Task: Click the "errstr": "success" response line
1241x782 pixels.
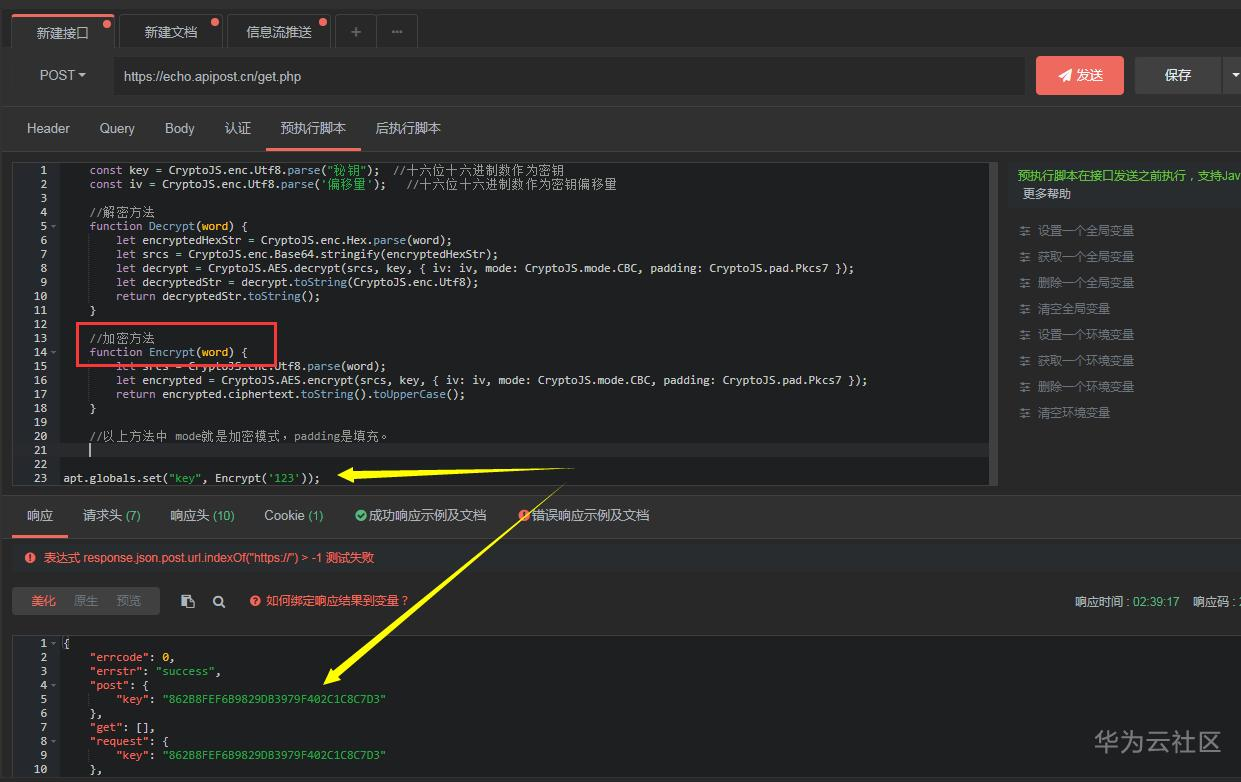Action: coord(155,671)
